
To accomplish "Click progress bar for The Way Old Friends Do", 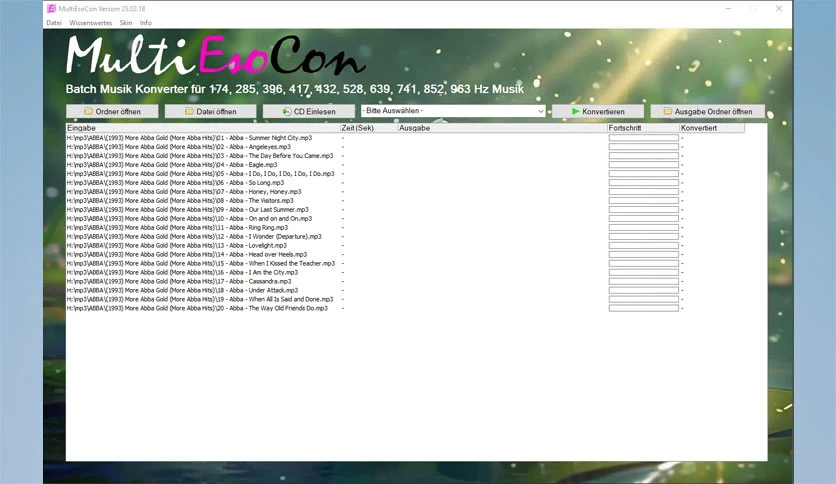I will pyautogui.click(x=644, y=308).
